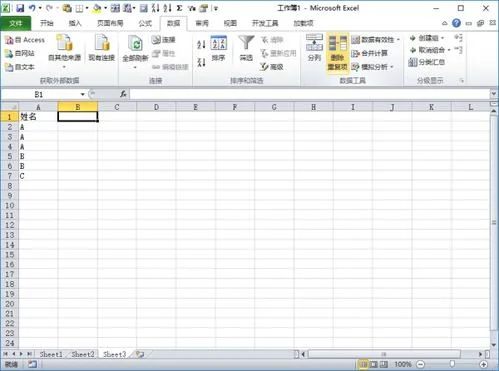
Task: Open the 取消组合 (Ungroup) dropdown
Action: (x=449, y=50)
